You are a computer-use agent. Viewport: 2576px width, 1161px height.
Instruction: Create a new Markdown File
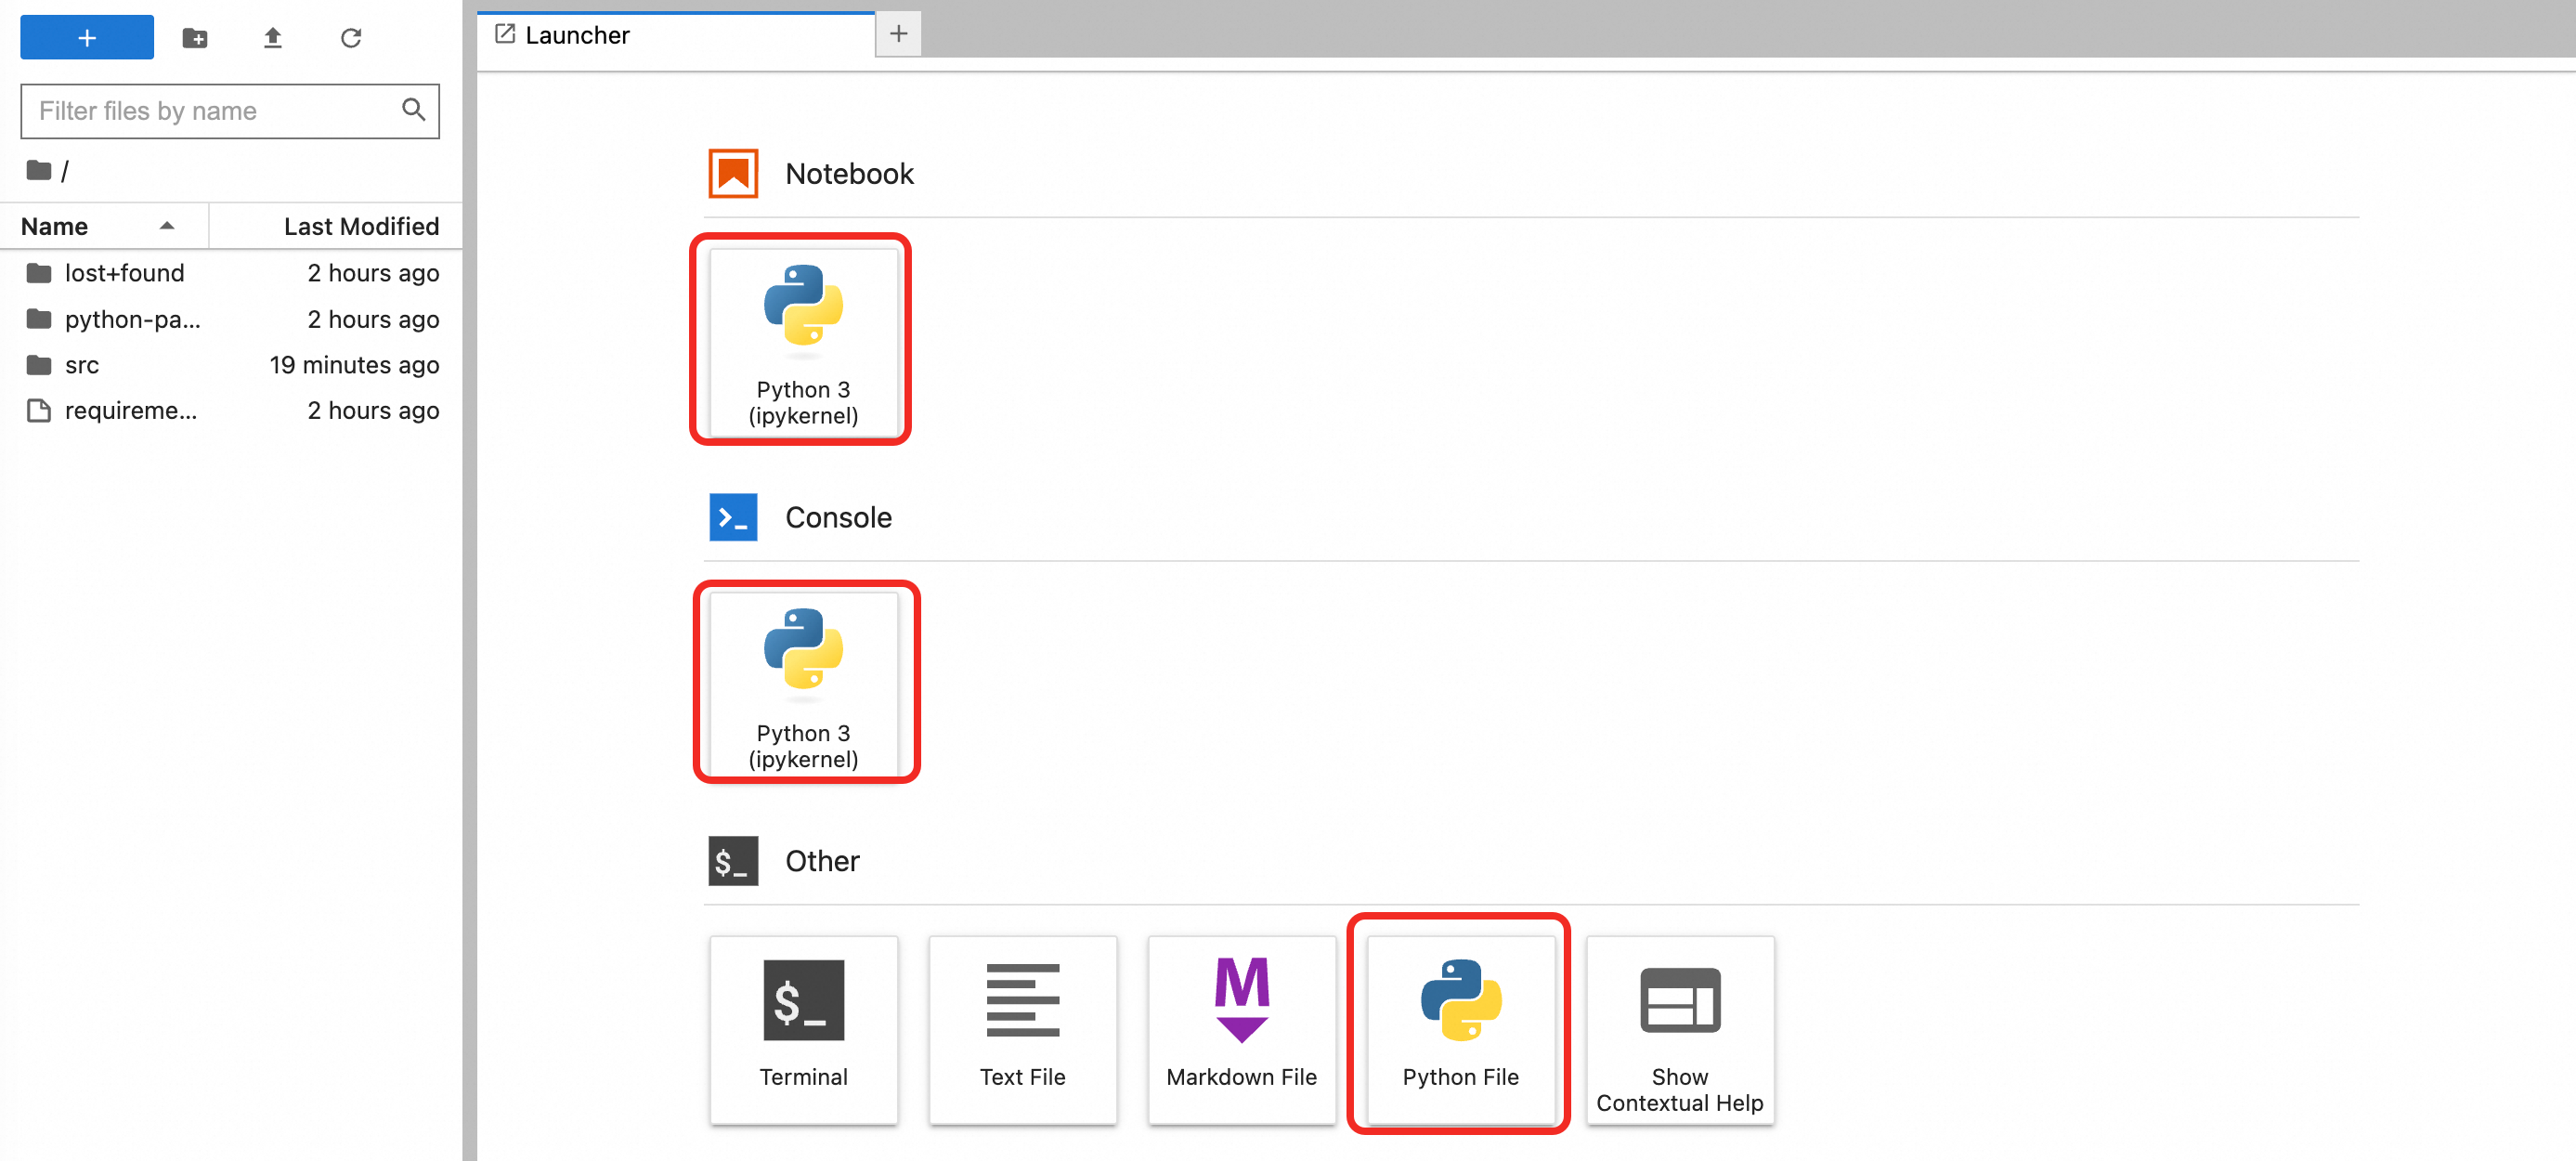pos(1240,1028)
